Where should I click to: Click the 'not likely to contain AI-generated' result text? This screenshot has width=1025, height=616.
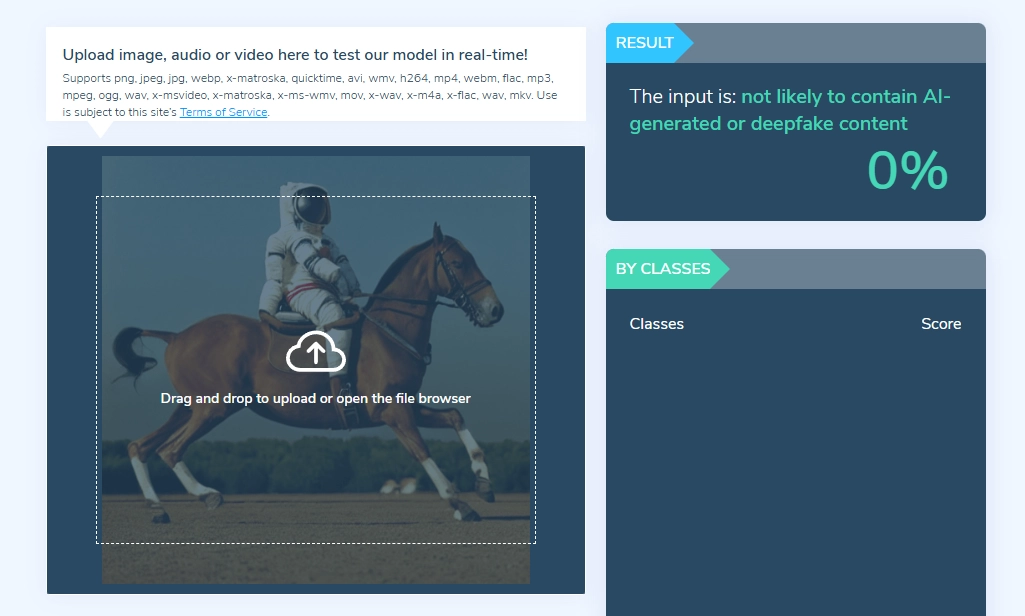[x=845, y=97]
